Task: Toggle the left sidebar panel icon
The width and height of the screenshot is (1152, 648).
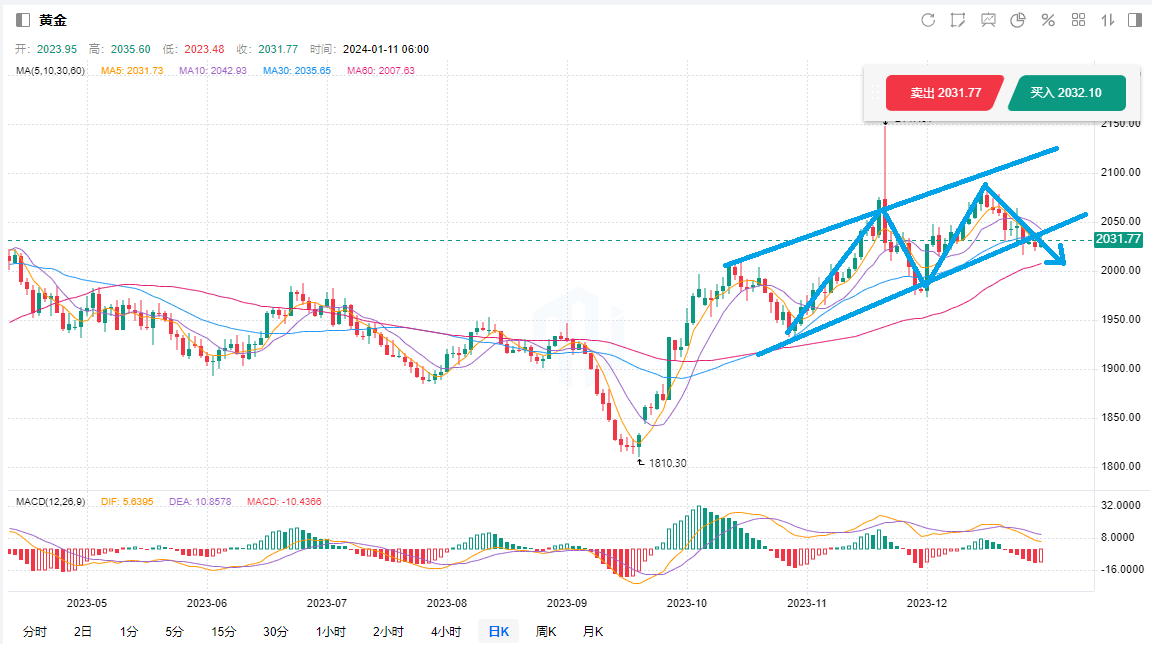Action: point(23,20)
